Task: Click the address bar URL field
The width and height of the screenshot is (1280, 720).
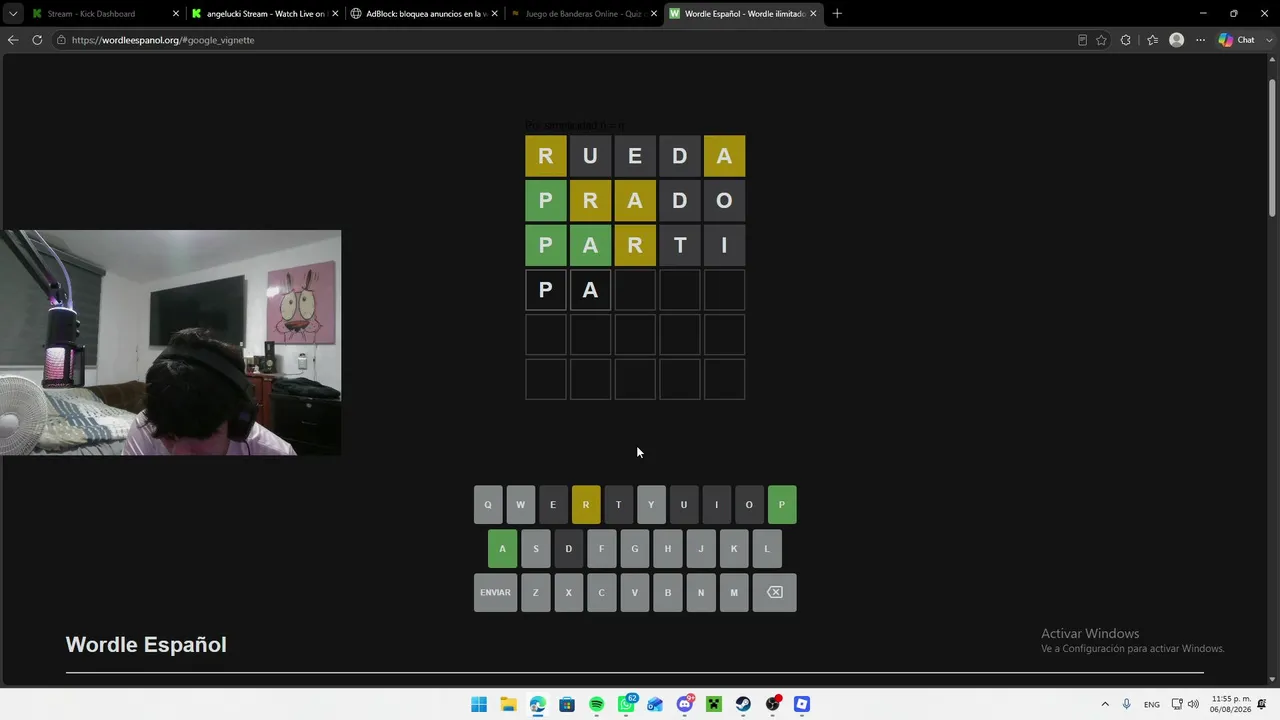Action: (x=560, y=40)
